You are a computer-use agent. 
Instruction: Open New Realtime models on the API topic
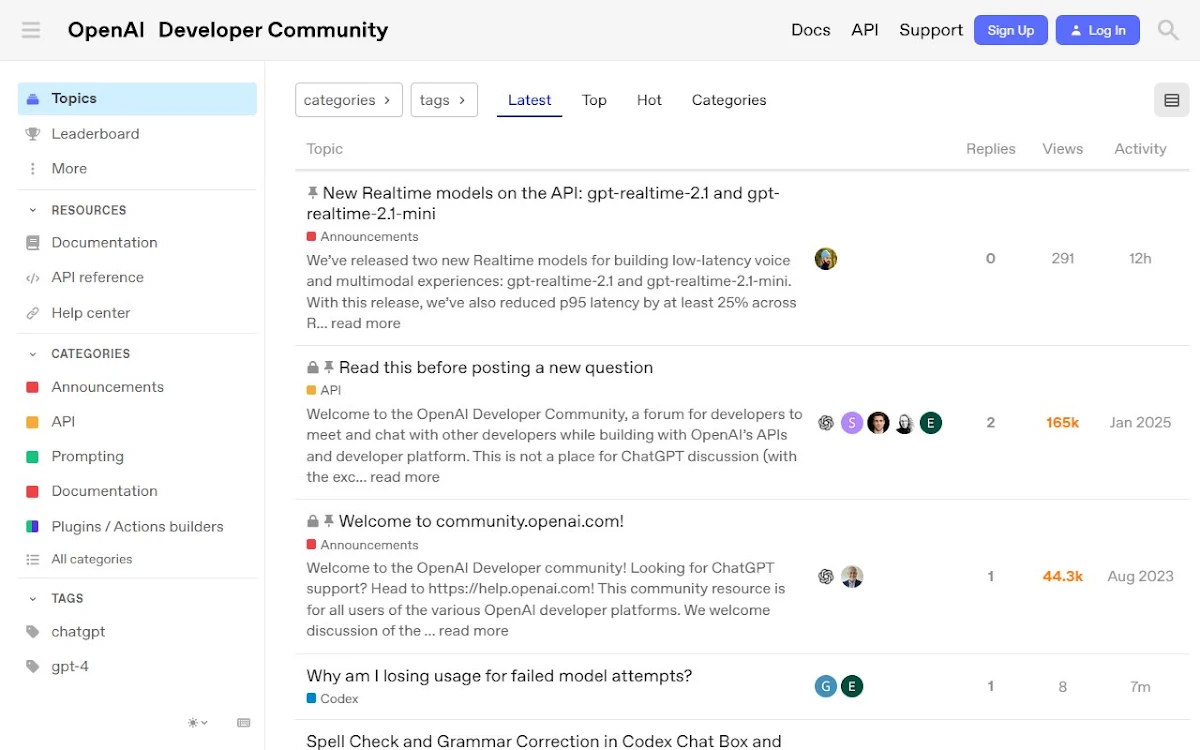click(543, 203)
